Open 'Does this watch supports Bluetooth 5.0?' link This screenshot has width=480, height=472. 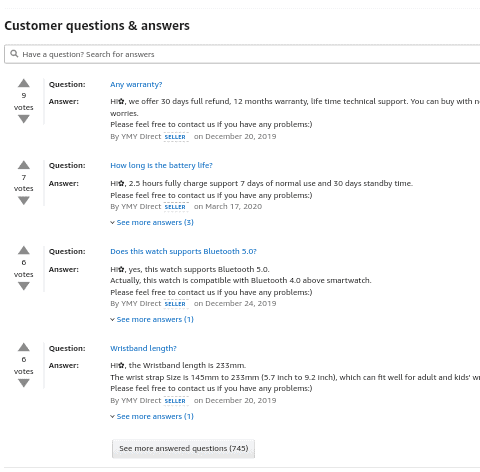pos(183,251)
